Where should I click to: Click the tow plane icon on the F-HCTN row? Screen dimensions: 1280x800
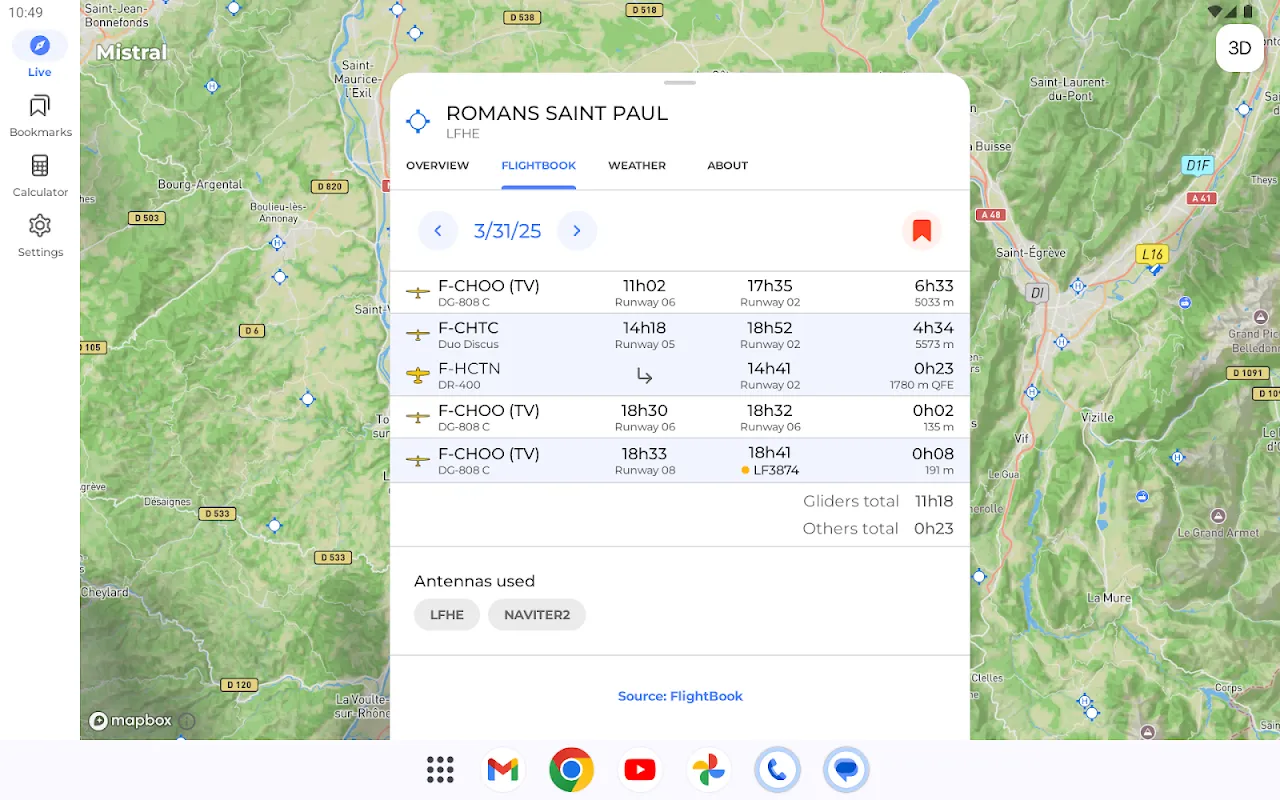(x=417, y=376)
